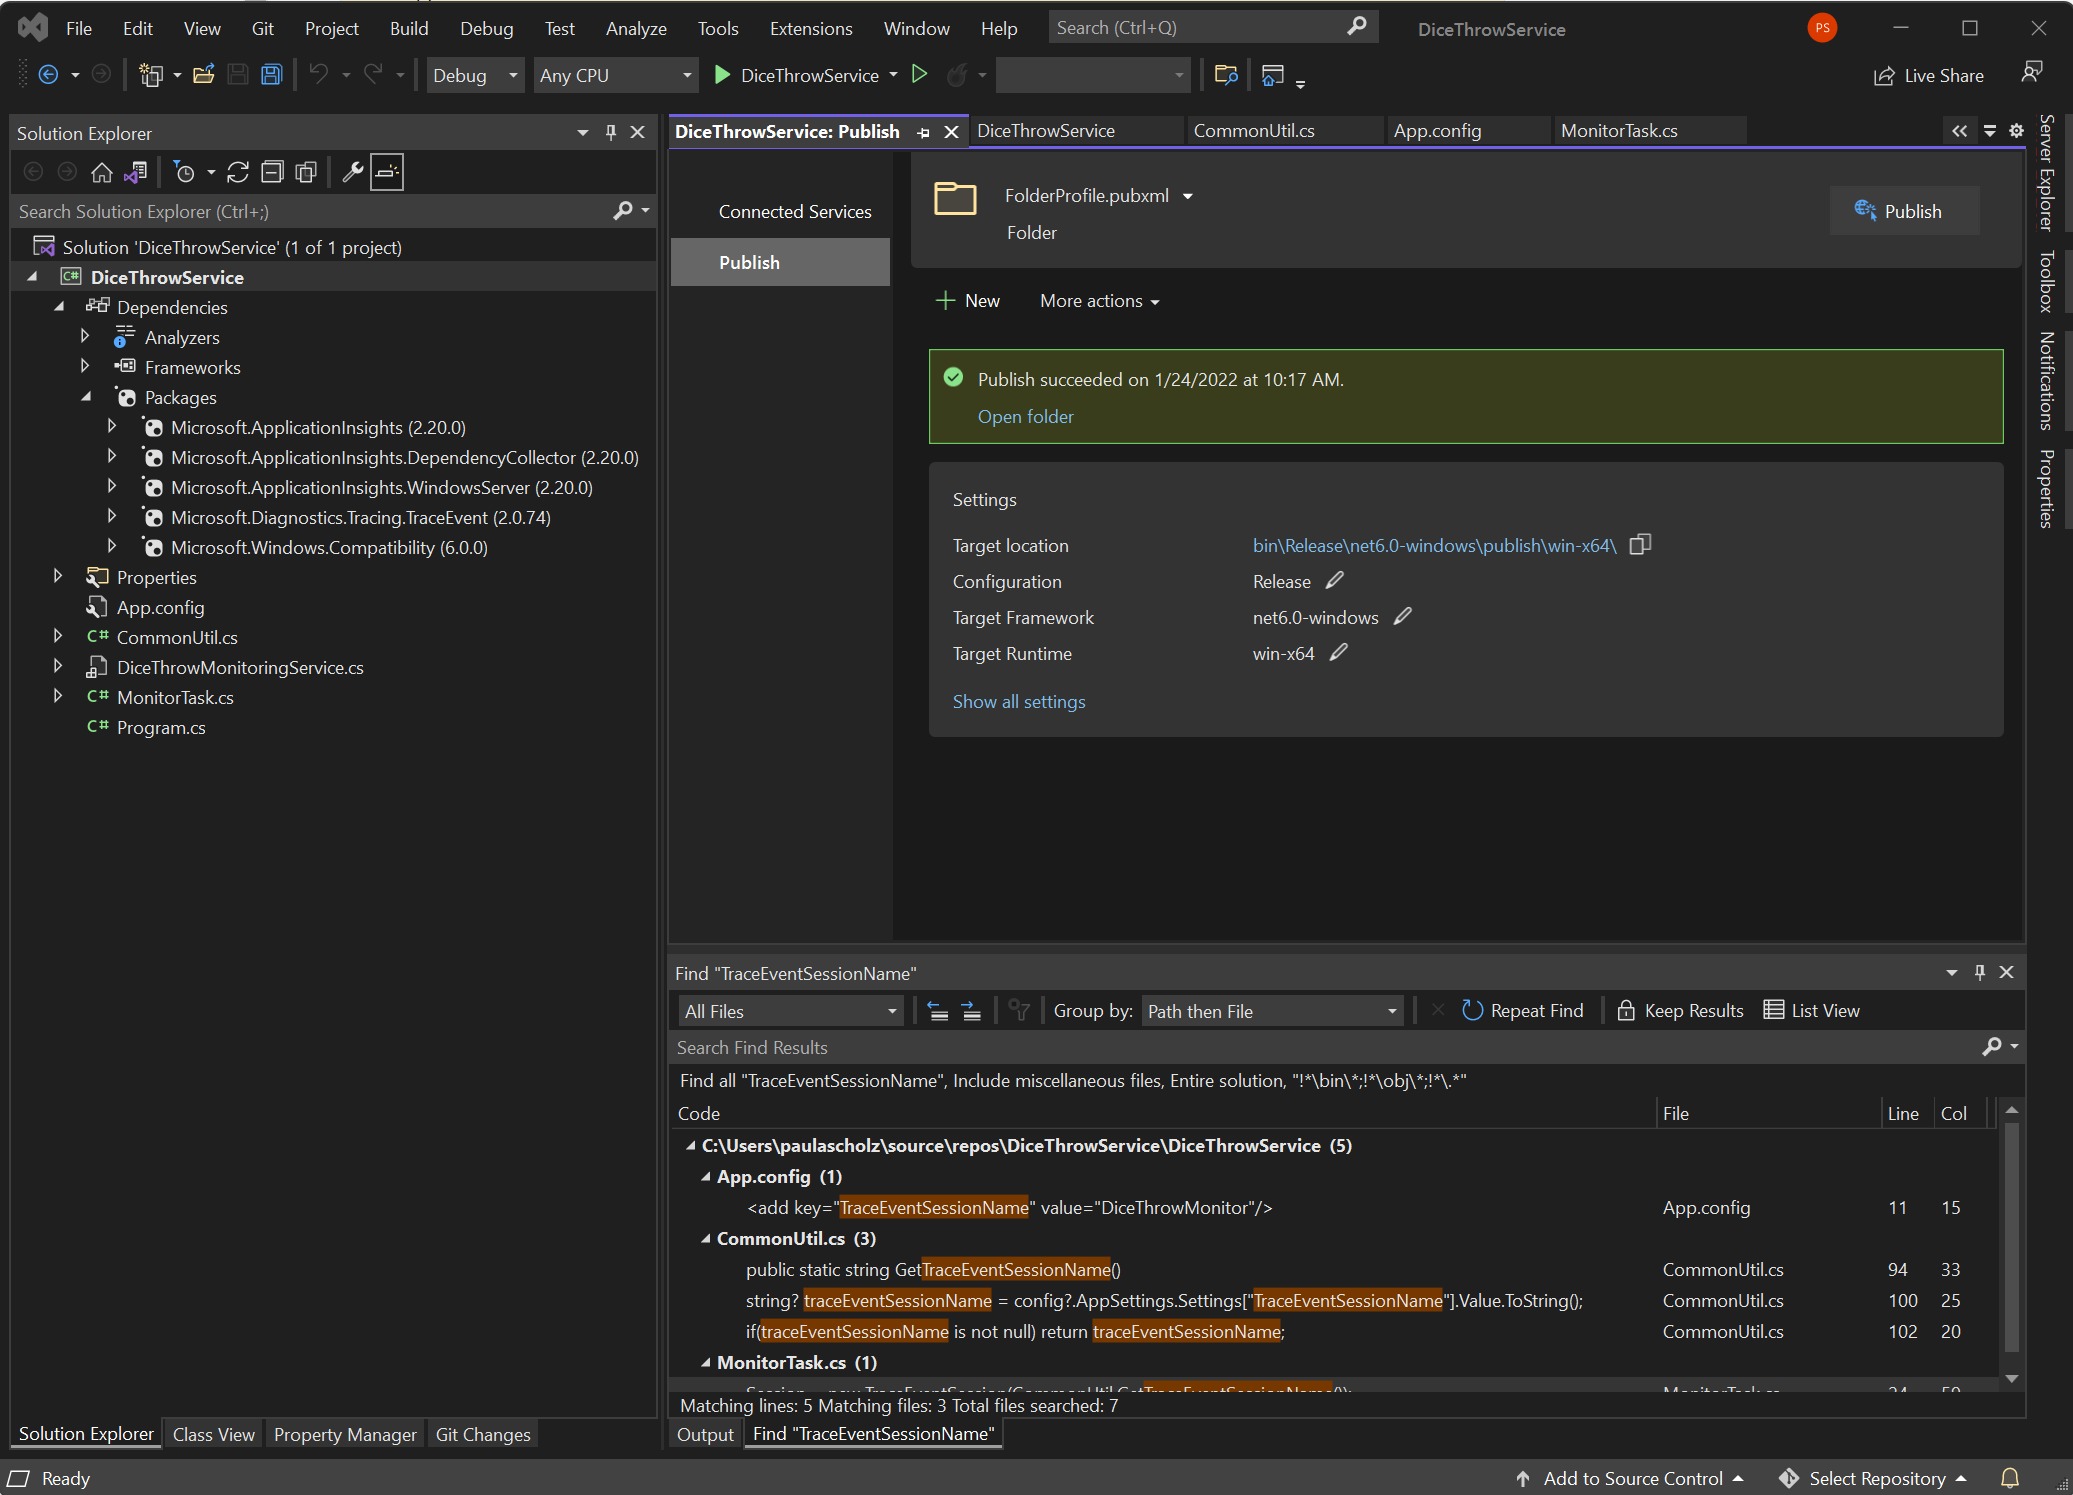Toggle List View in Find results
The height and width of the screenshot is (1495, 2073).
click(x=1811, y=1011)
